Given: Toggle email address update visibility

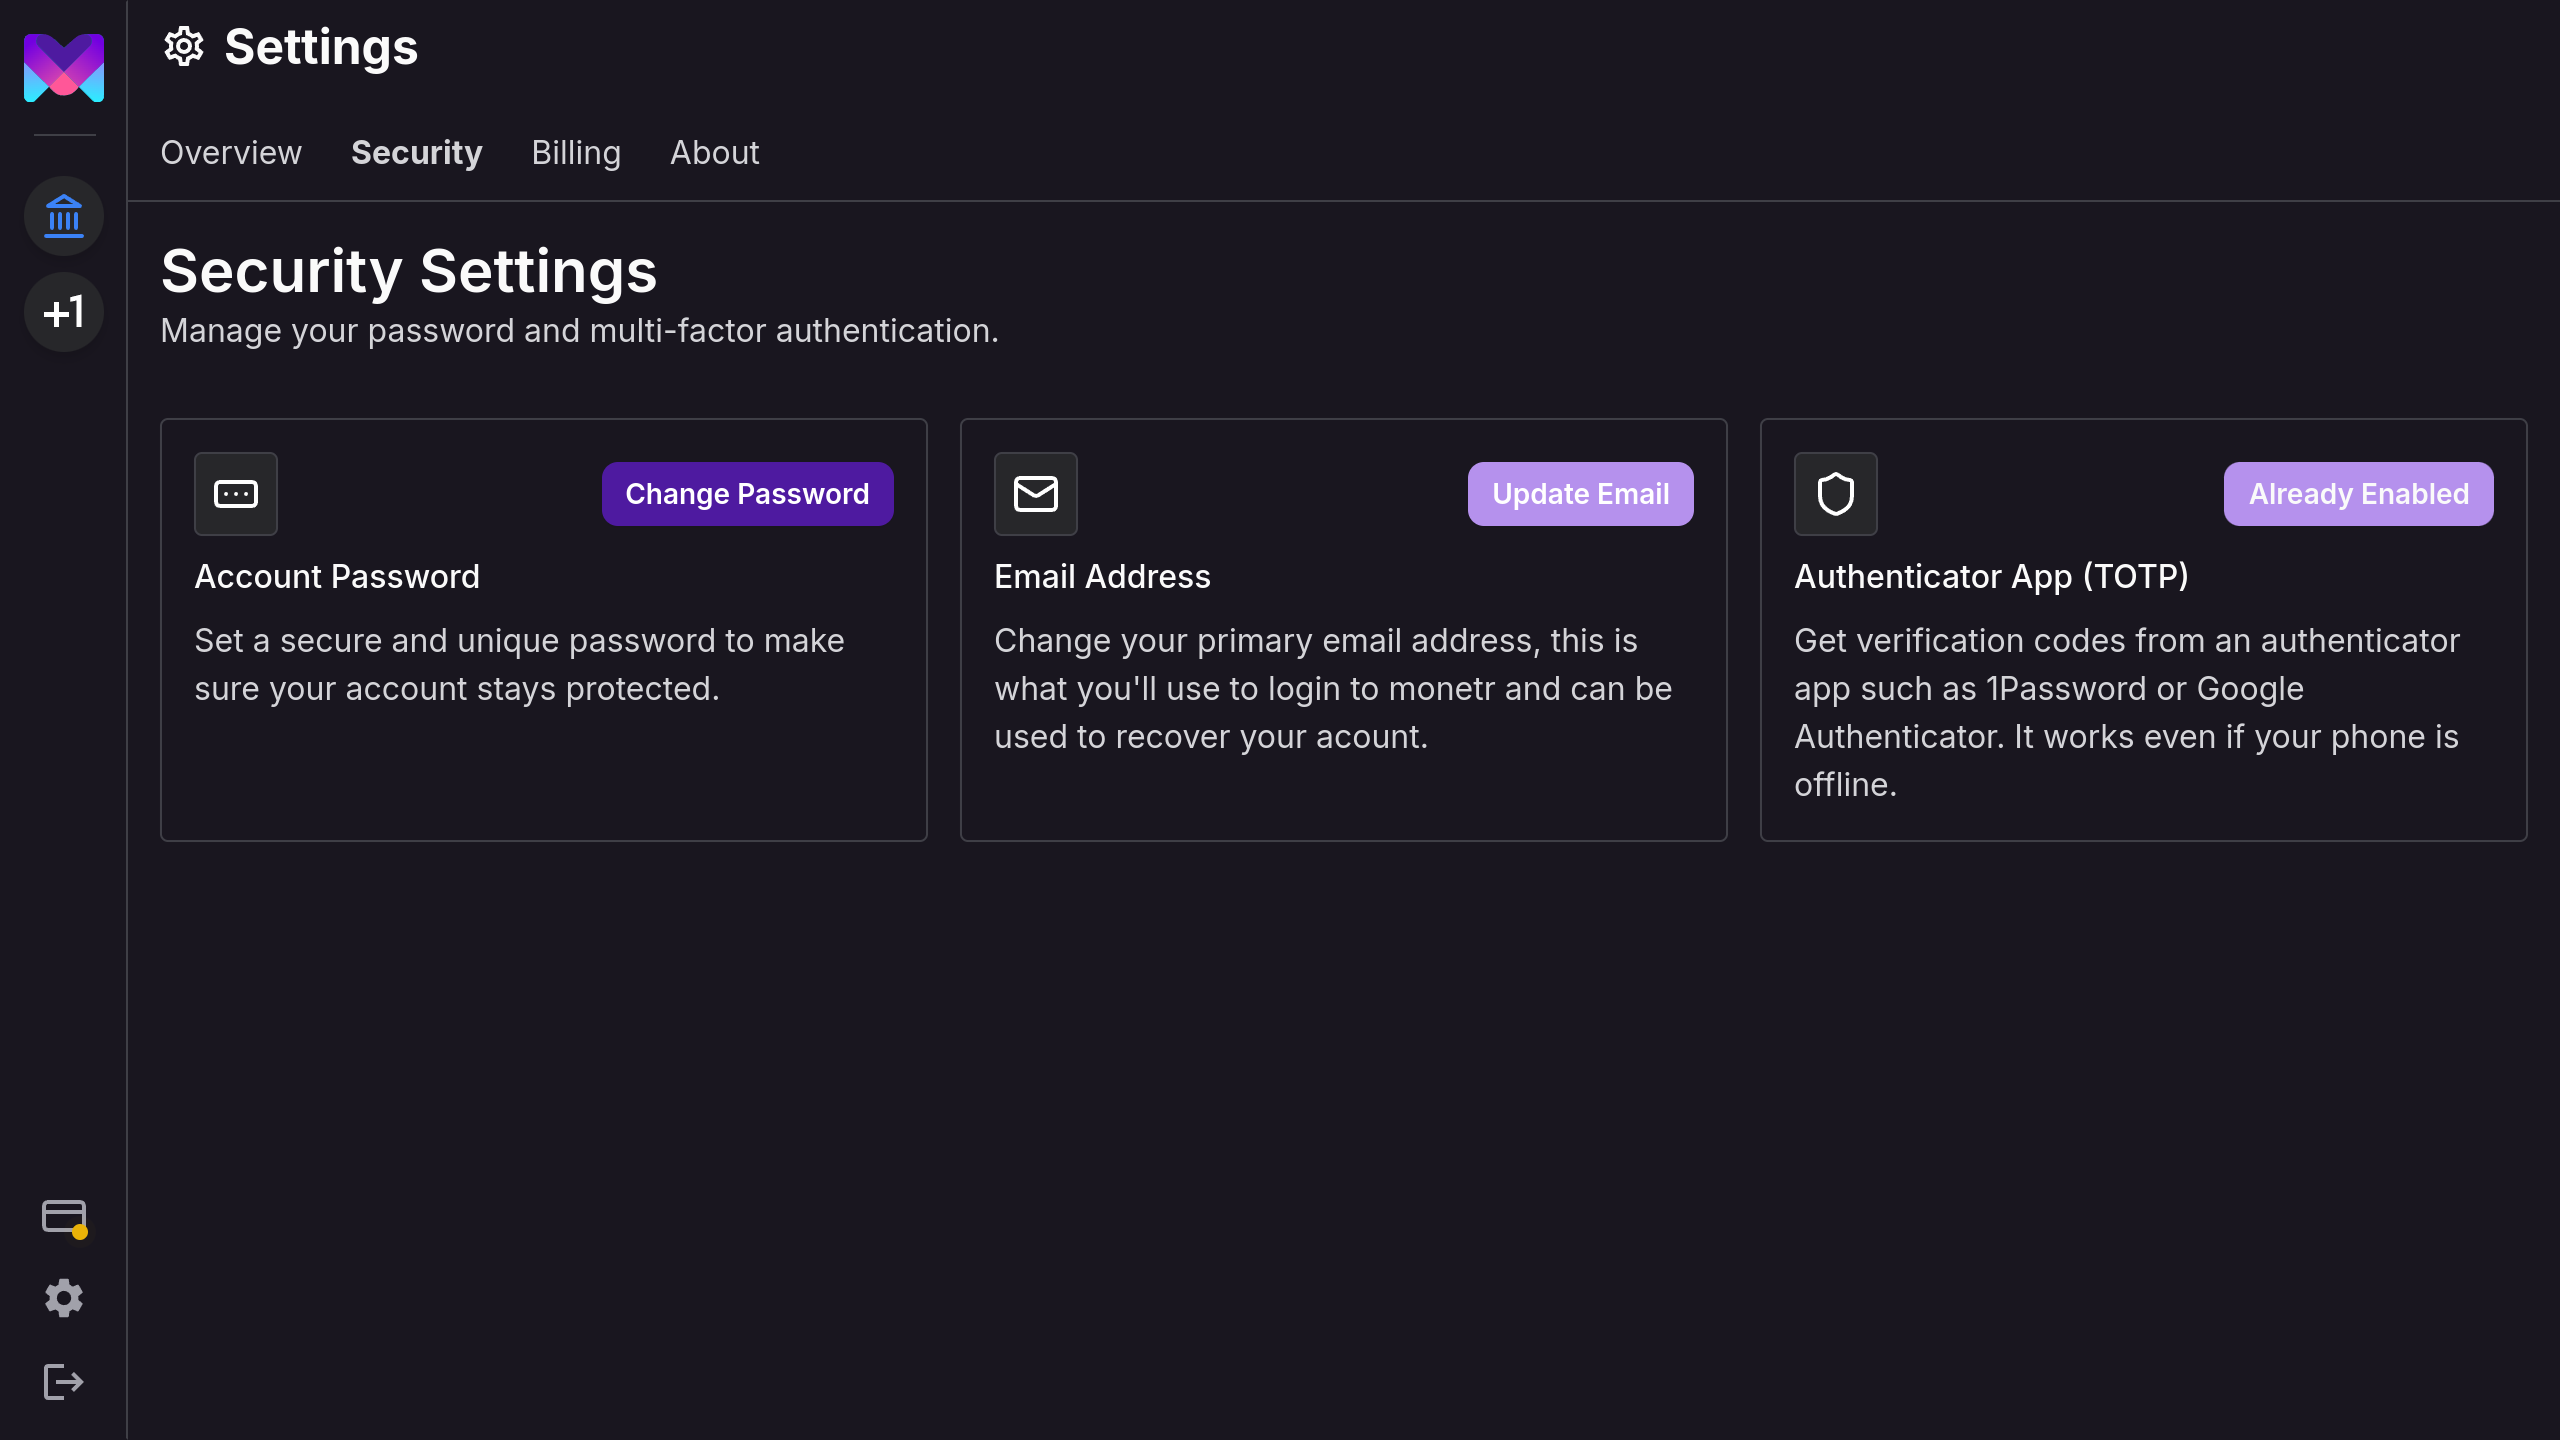Looking at the screenshot, I should (1581, 492).
